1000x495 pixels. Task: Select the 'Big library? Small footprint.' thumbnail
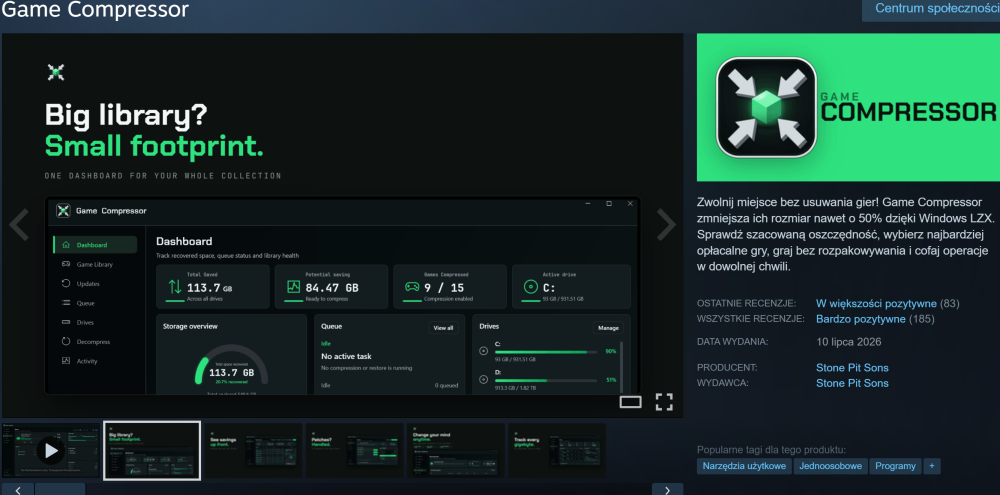[152, 450]
